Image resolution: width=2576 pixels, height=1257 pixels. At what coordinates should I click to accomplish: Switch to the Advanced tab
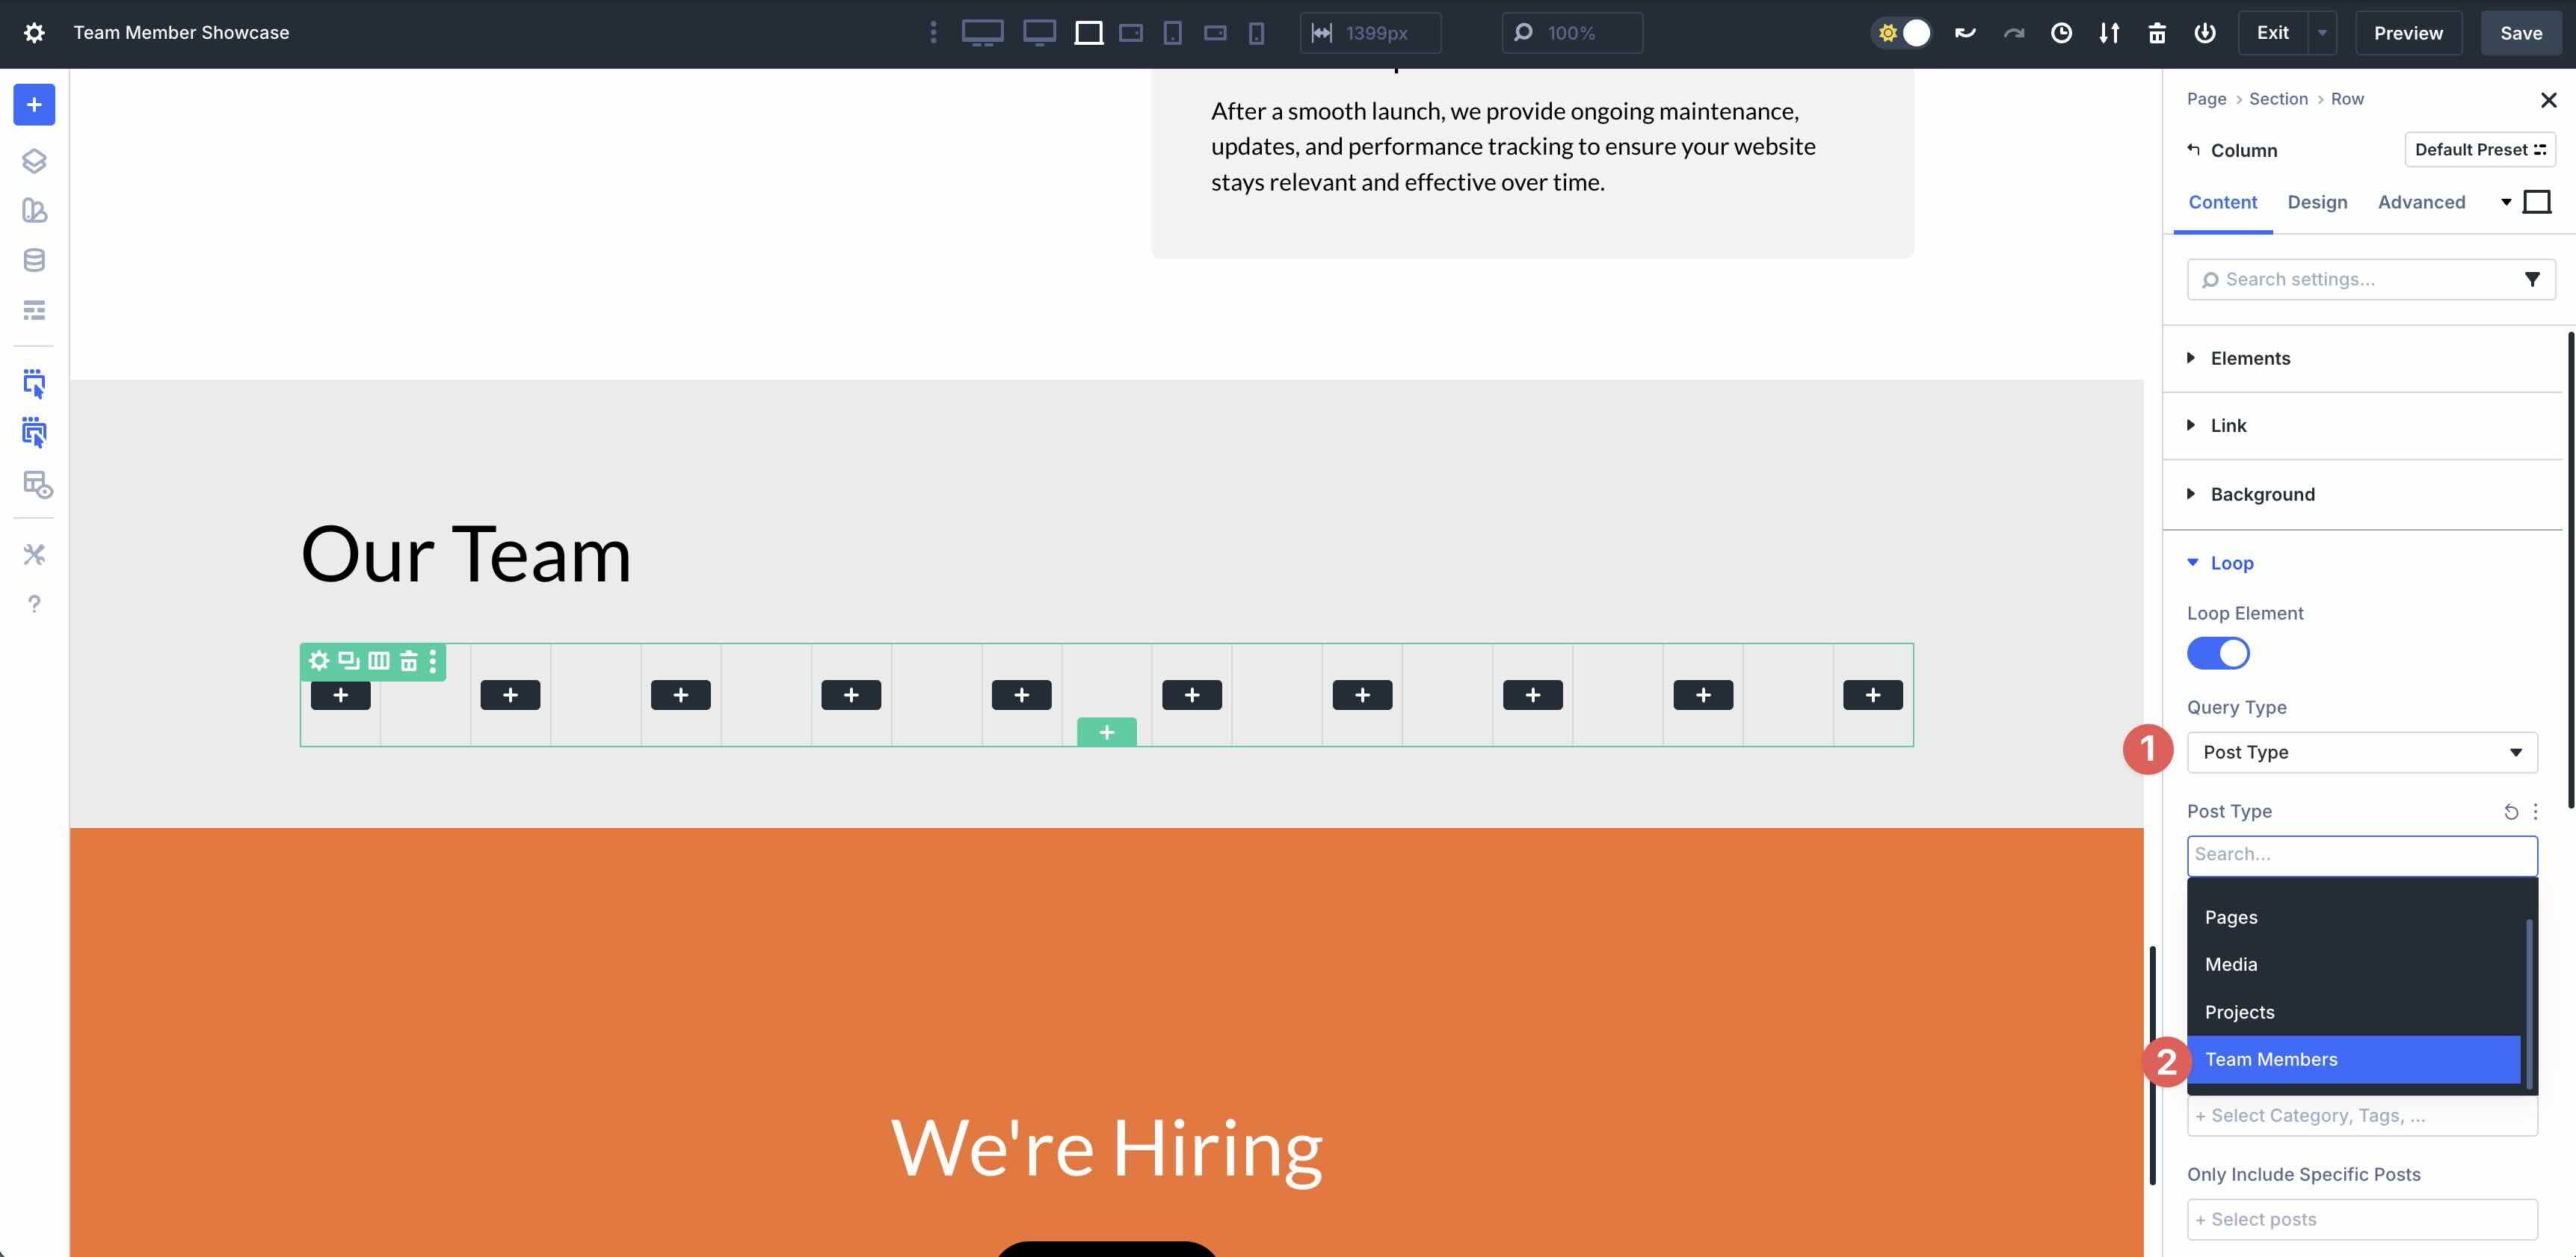2421,202
